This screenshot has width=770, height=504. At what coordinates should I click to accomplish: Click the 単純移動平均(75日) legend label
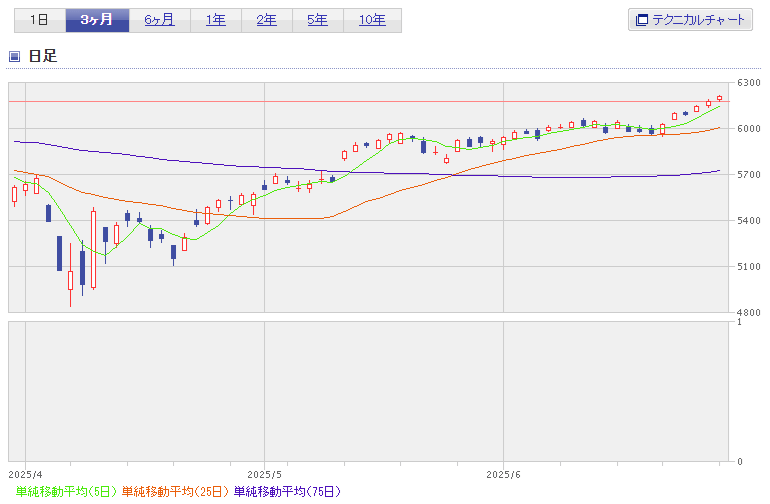pyautogui.click(x=287, y=491)
